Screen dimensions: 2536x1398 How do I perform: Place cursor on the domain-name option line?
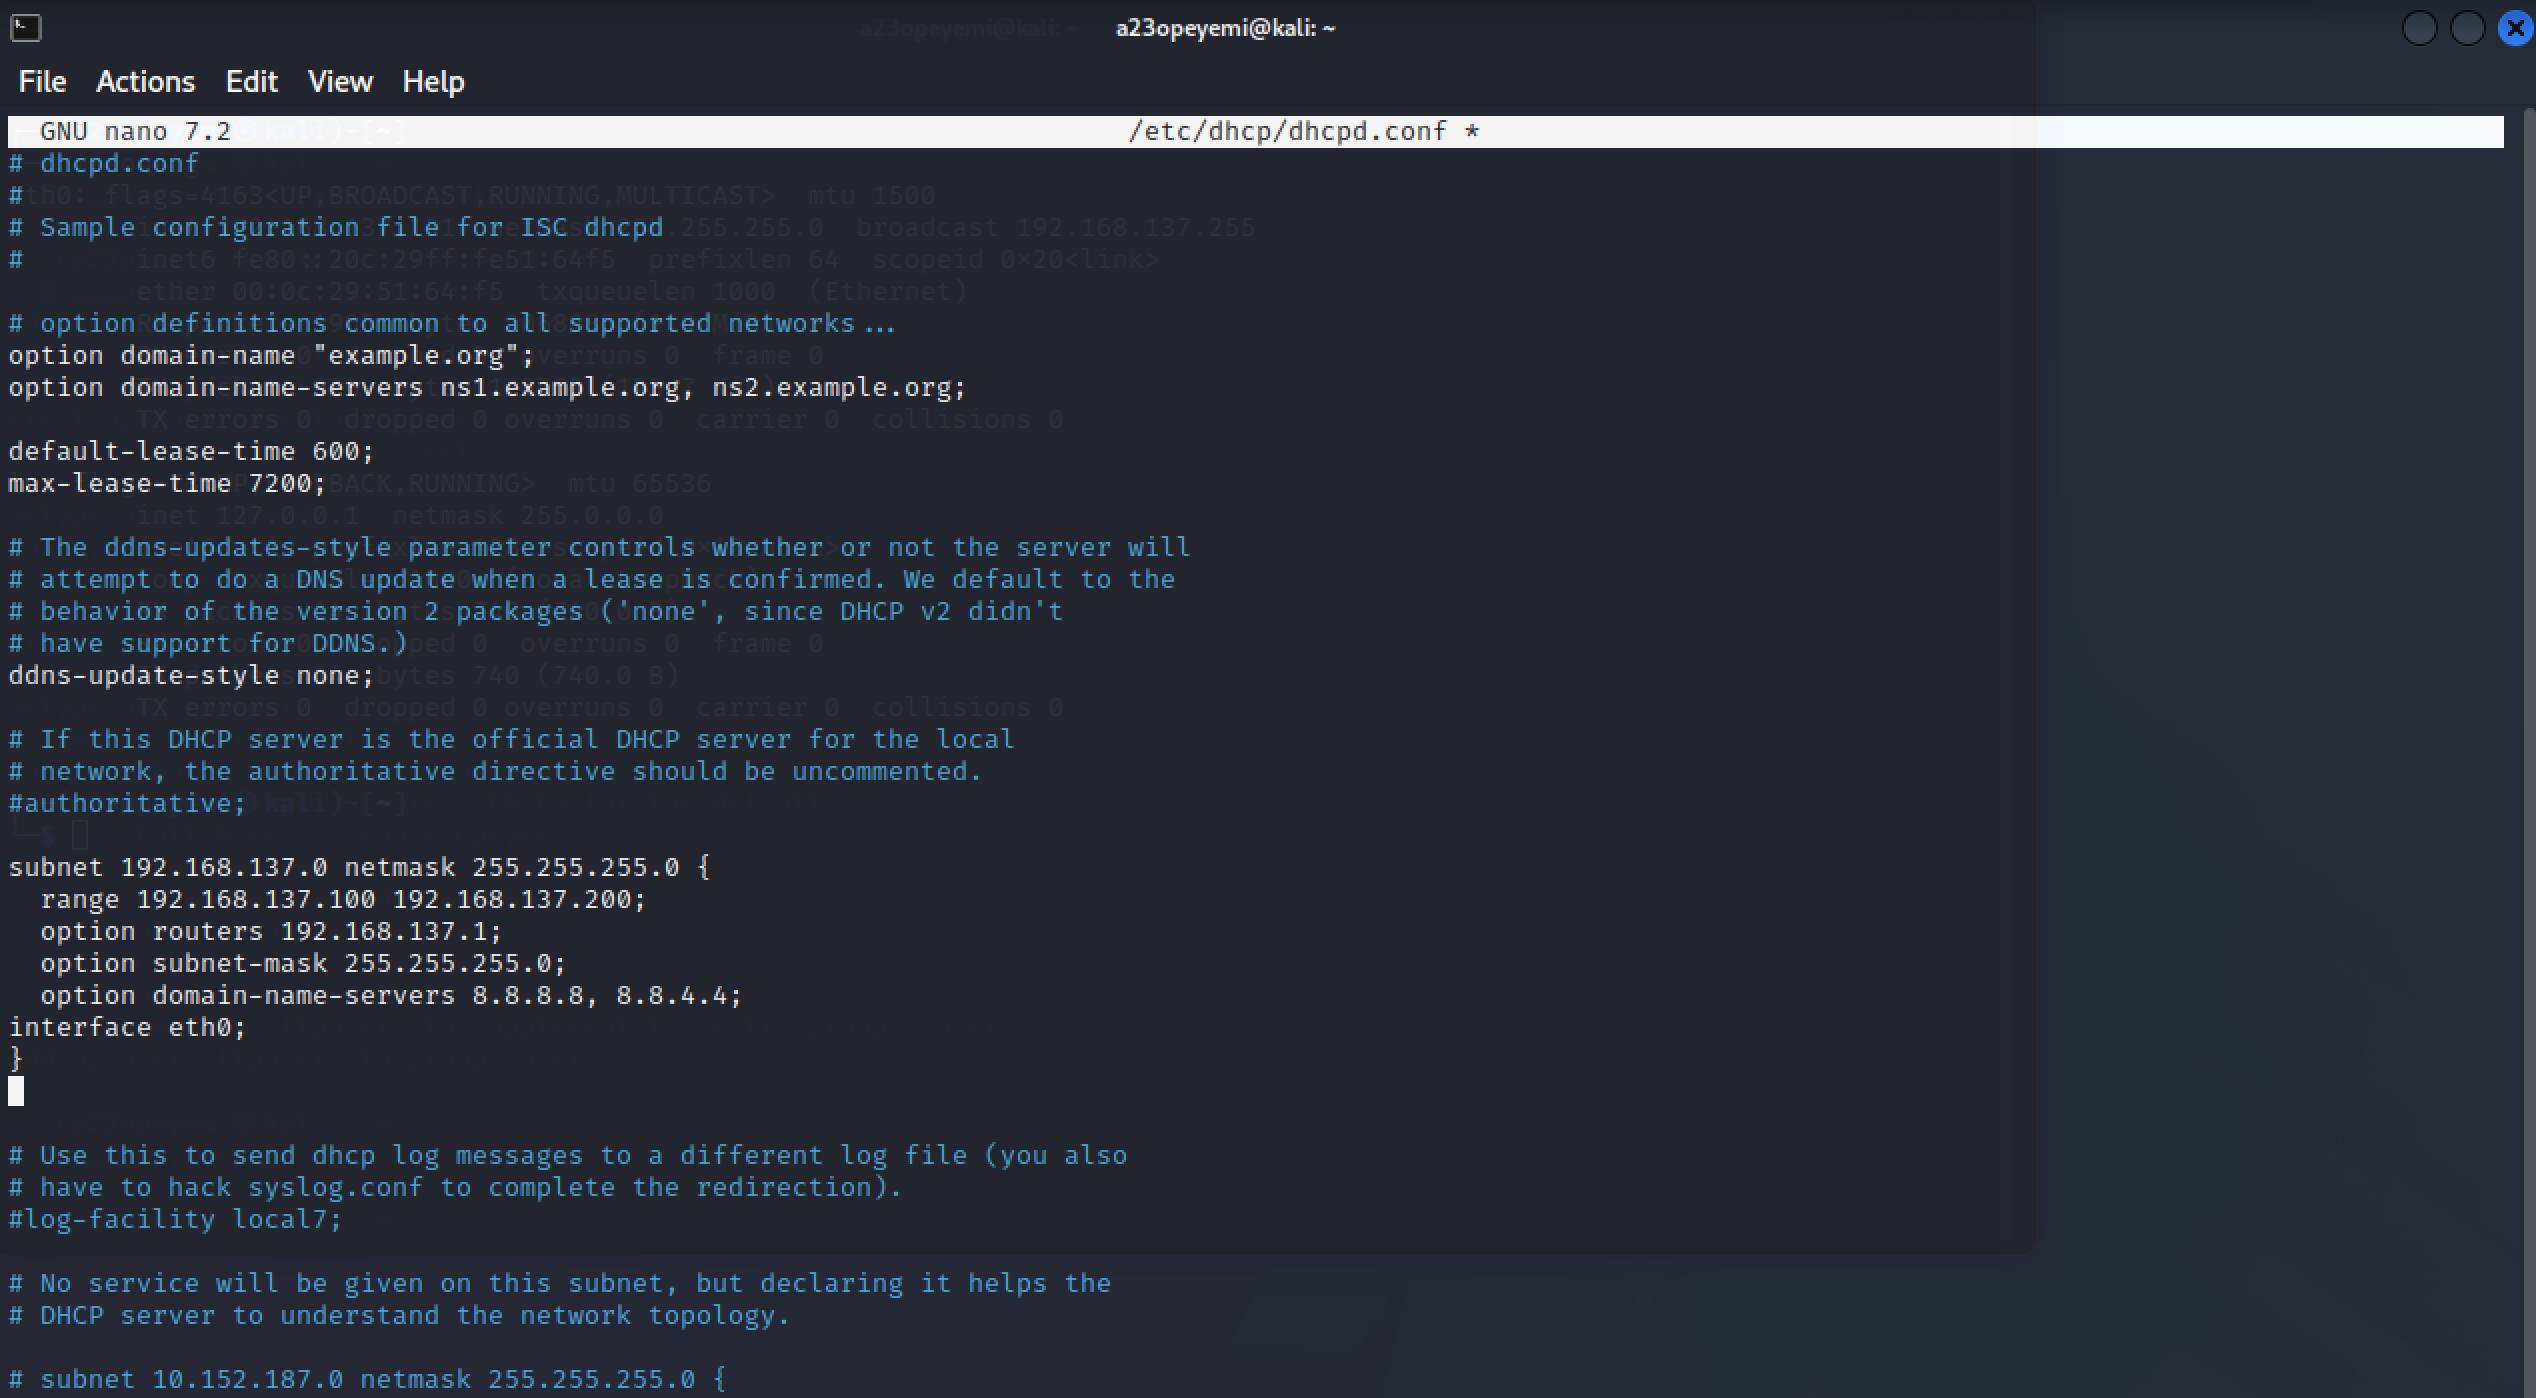click(x=270, y=355)
